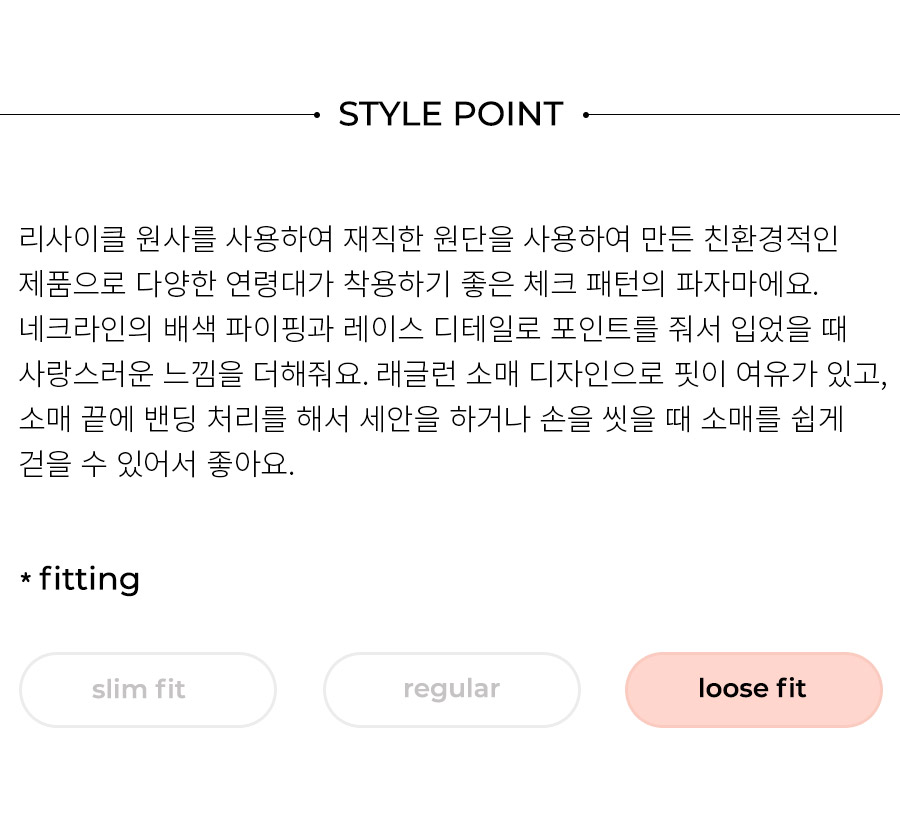The height and width of the screenshot is (818, 900).
Task: Click the dot left of STYLE POINT
Action: [317, 115]
